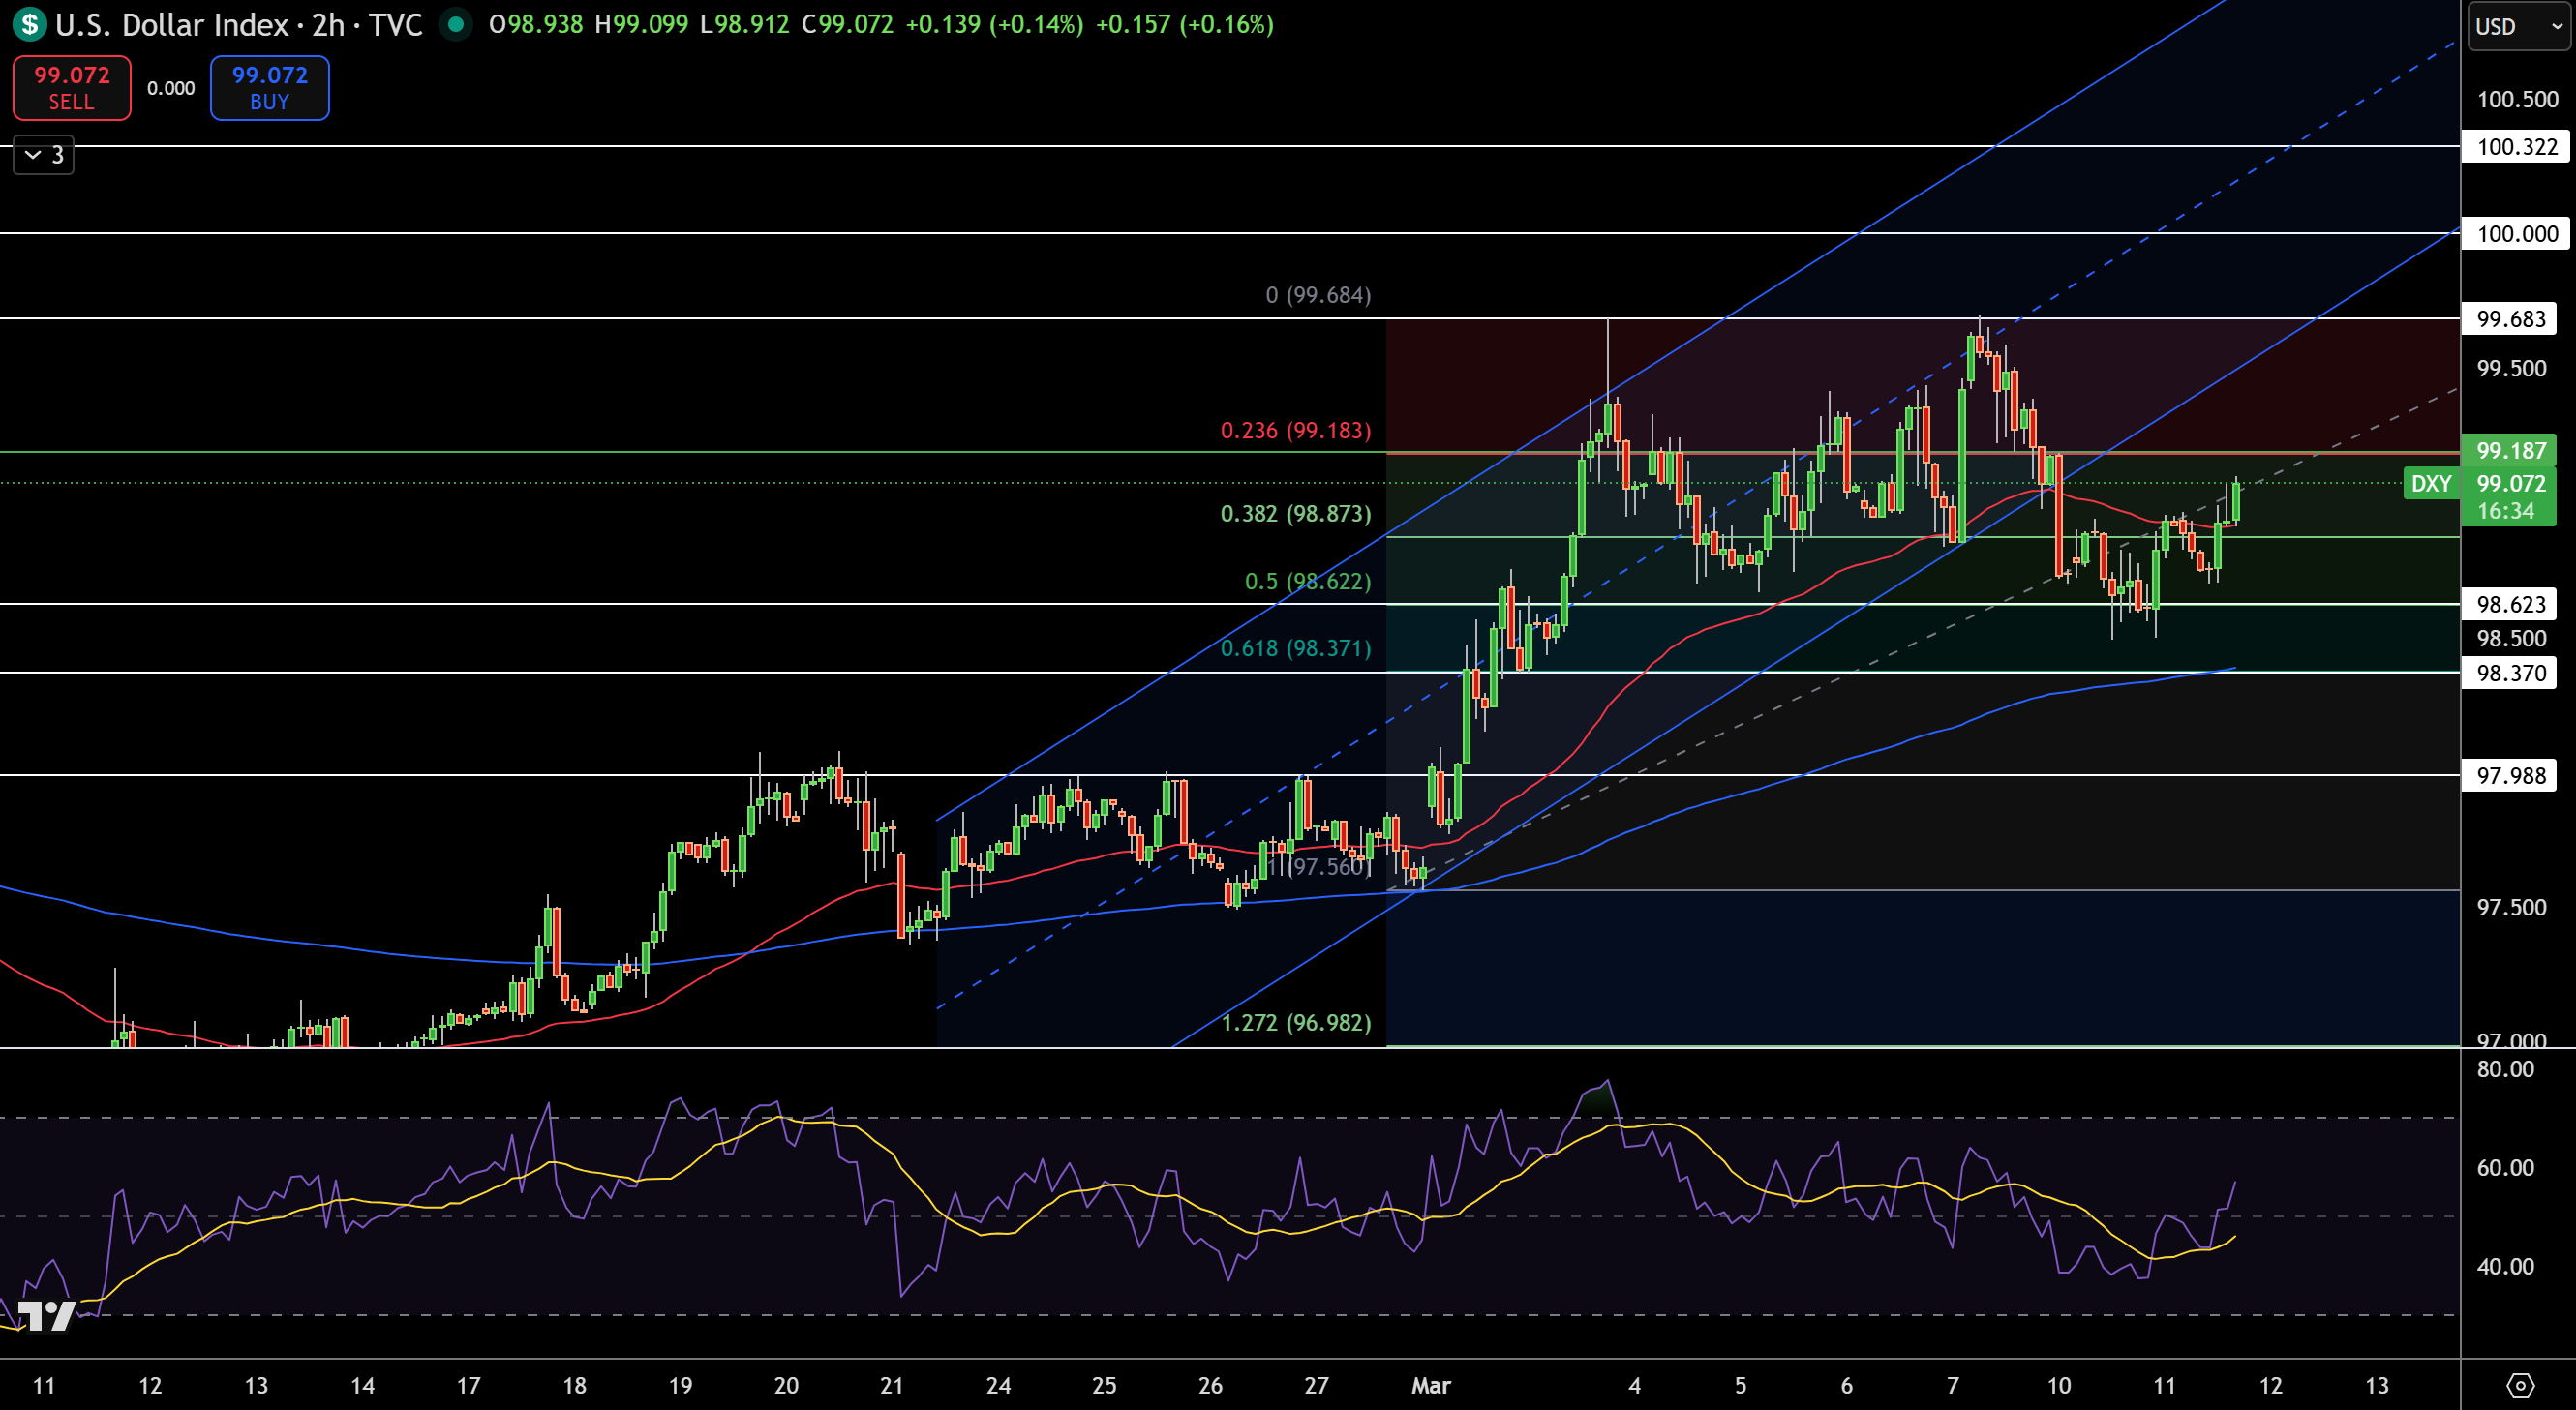
Task: Click the Mar date label on time axis
Action: click(x=1430, y=1386)
